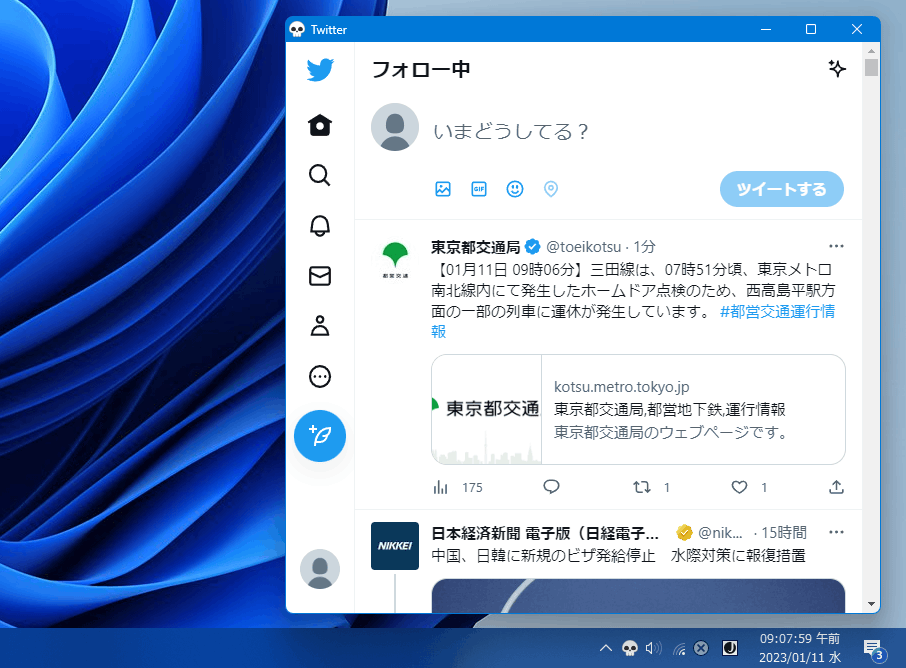Viewport: 906px width, 668px height.
Task: Click the half-circle tray icon beside the clock
Action: 730,648
